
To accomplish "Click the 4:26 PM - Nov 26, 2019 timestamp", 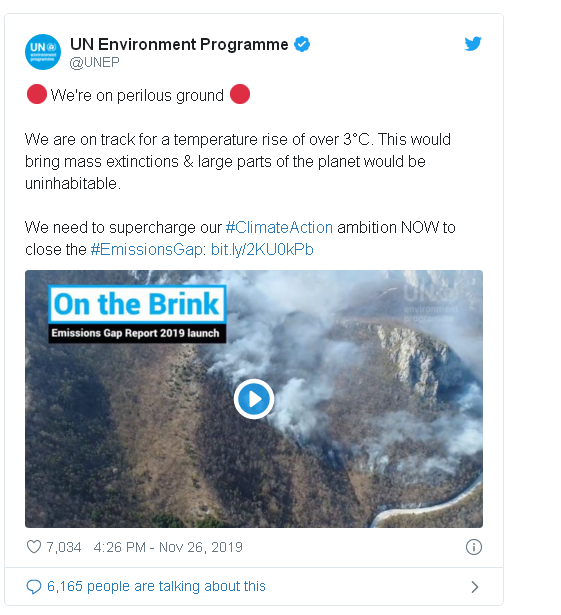I will [x=168, y=547].
